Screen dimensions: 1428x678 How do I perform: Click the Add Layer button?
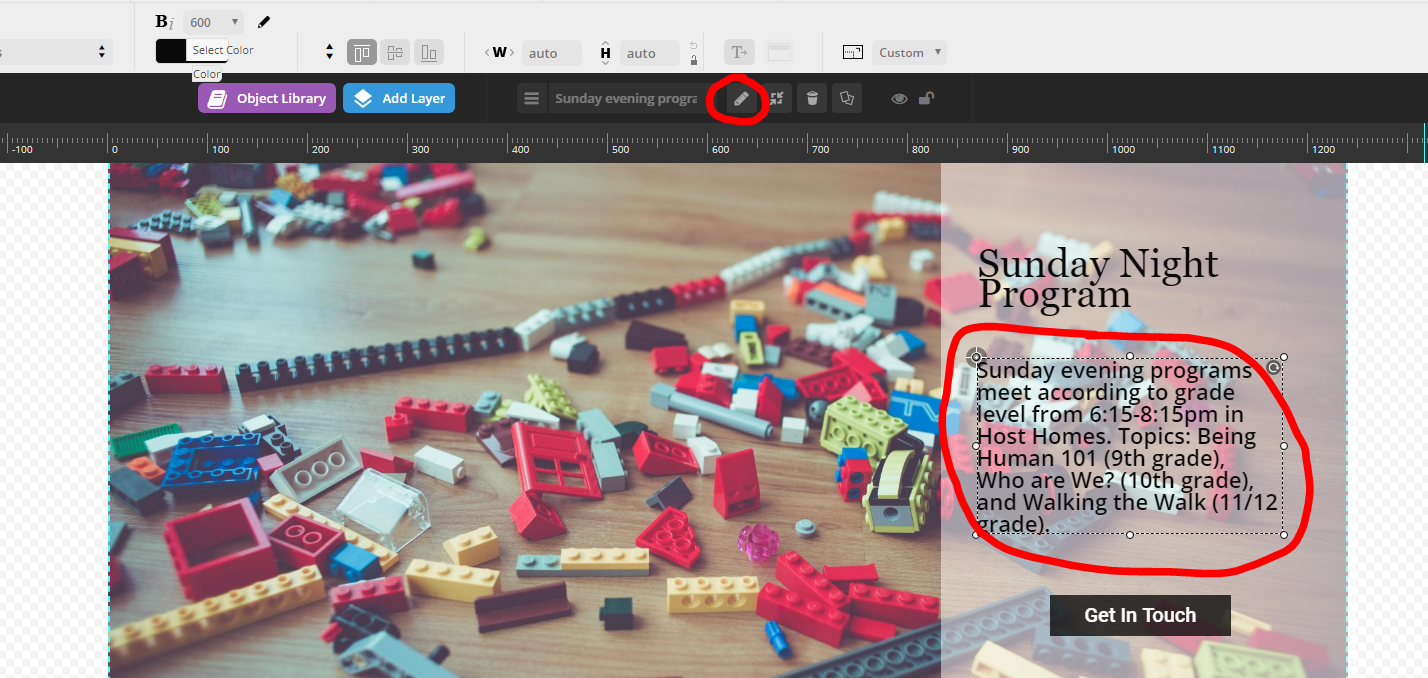point(399,99)
